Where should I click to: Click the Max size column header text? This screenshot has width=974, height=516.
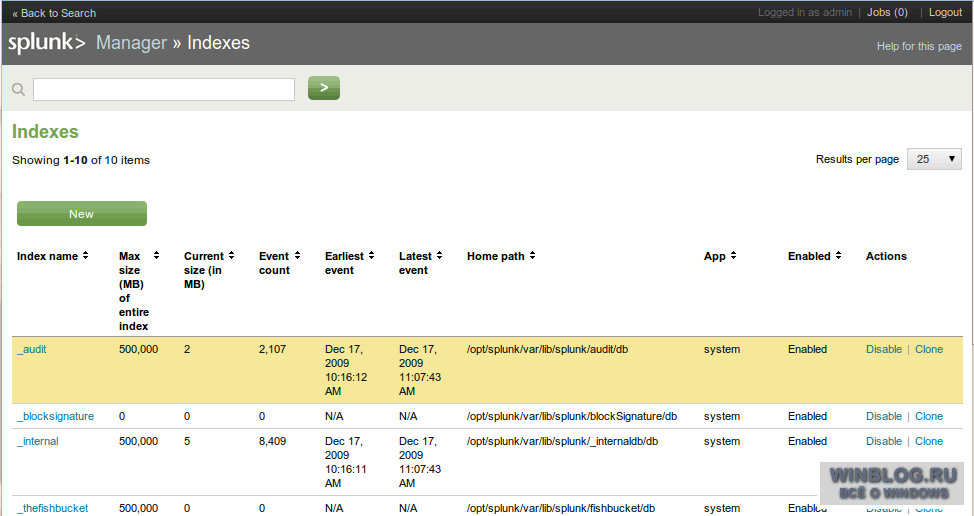pyautogui.click(x=134, y=291)
